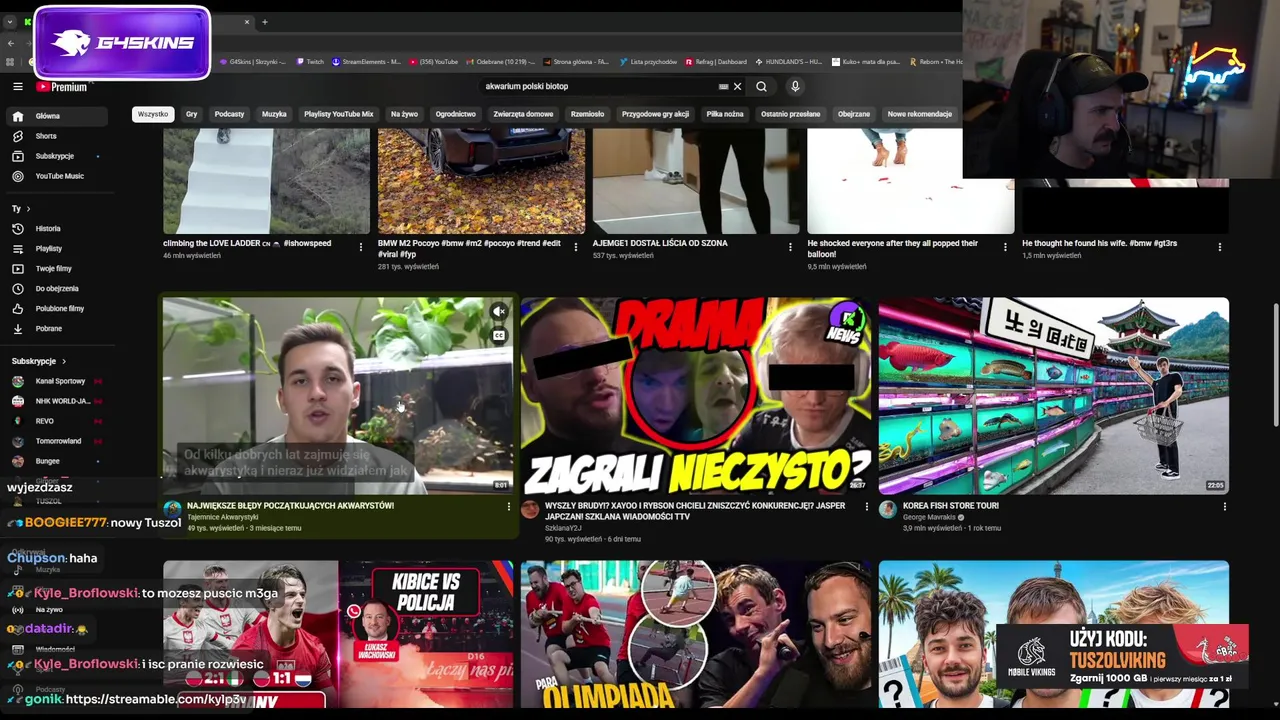Screen dimensions: 1280x720
Task: Select the Rzemiosło filter chip
Action: coord(587,114)
